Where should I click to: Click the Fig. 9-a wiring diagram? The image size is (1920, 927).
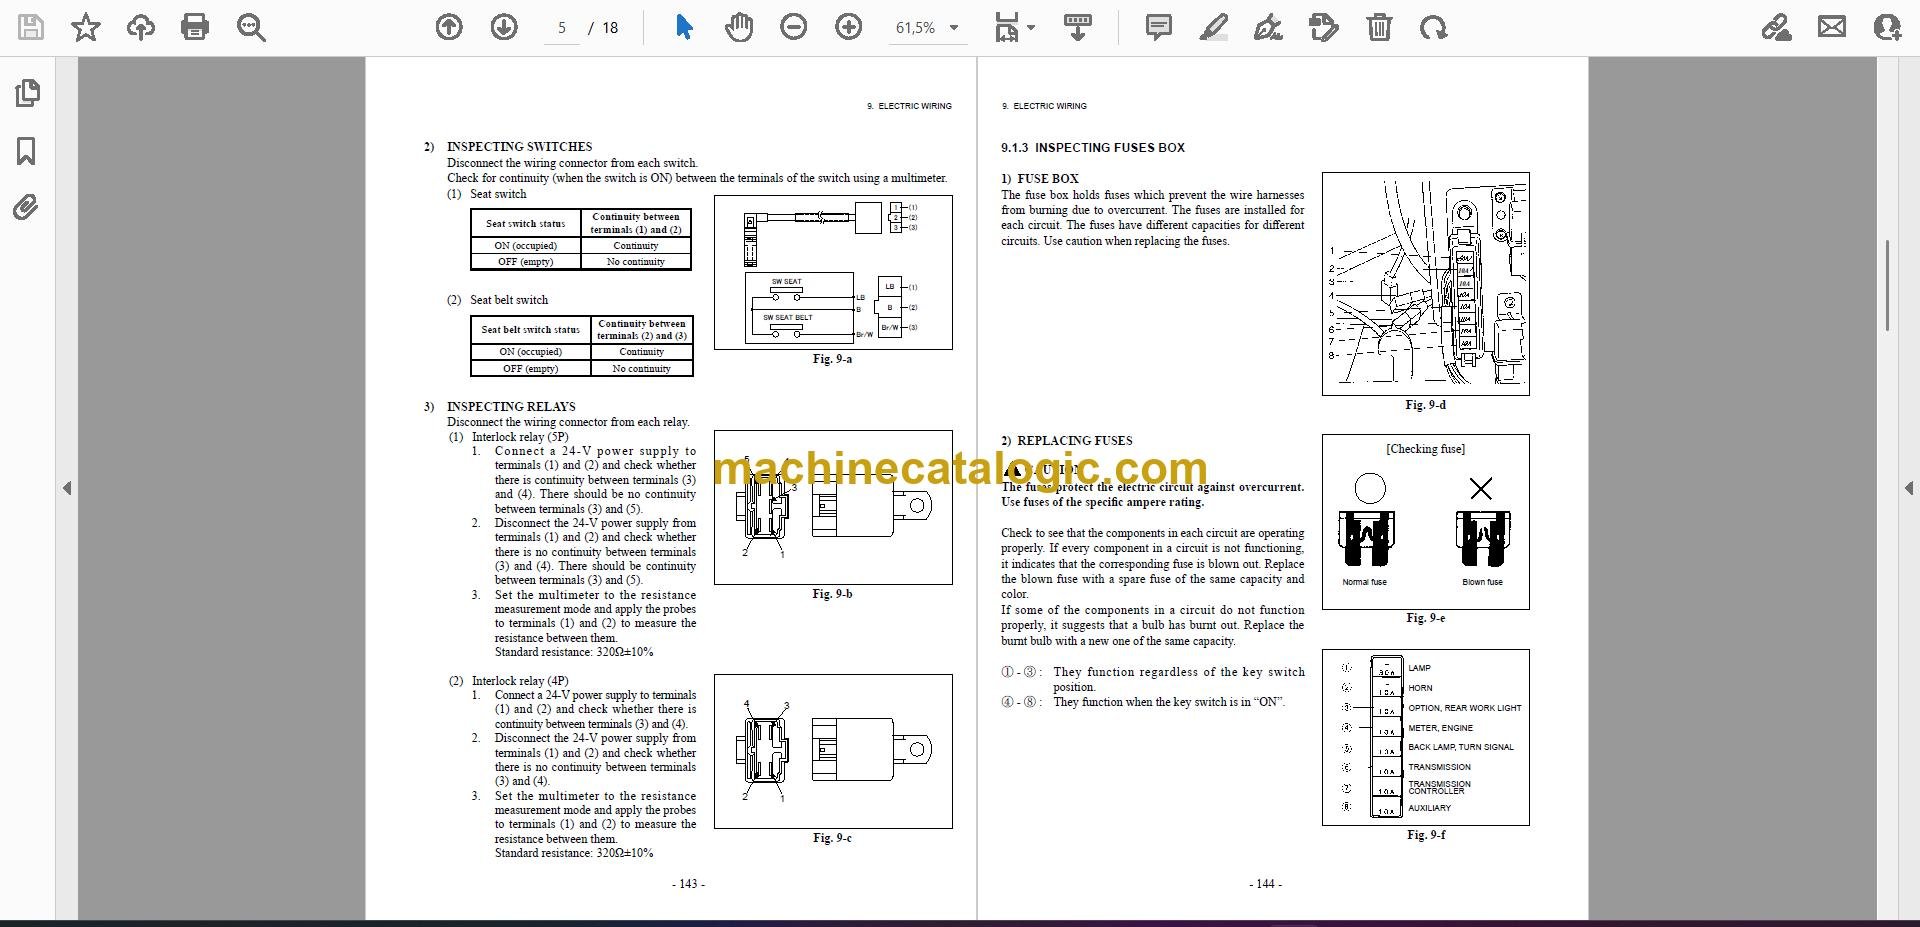click(833, 272)
